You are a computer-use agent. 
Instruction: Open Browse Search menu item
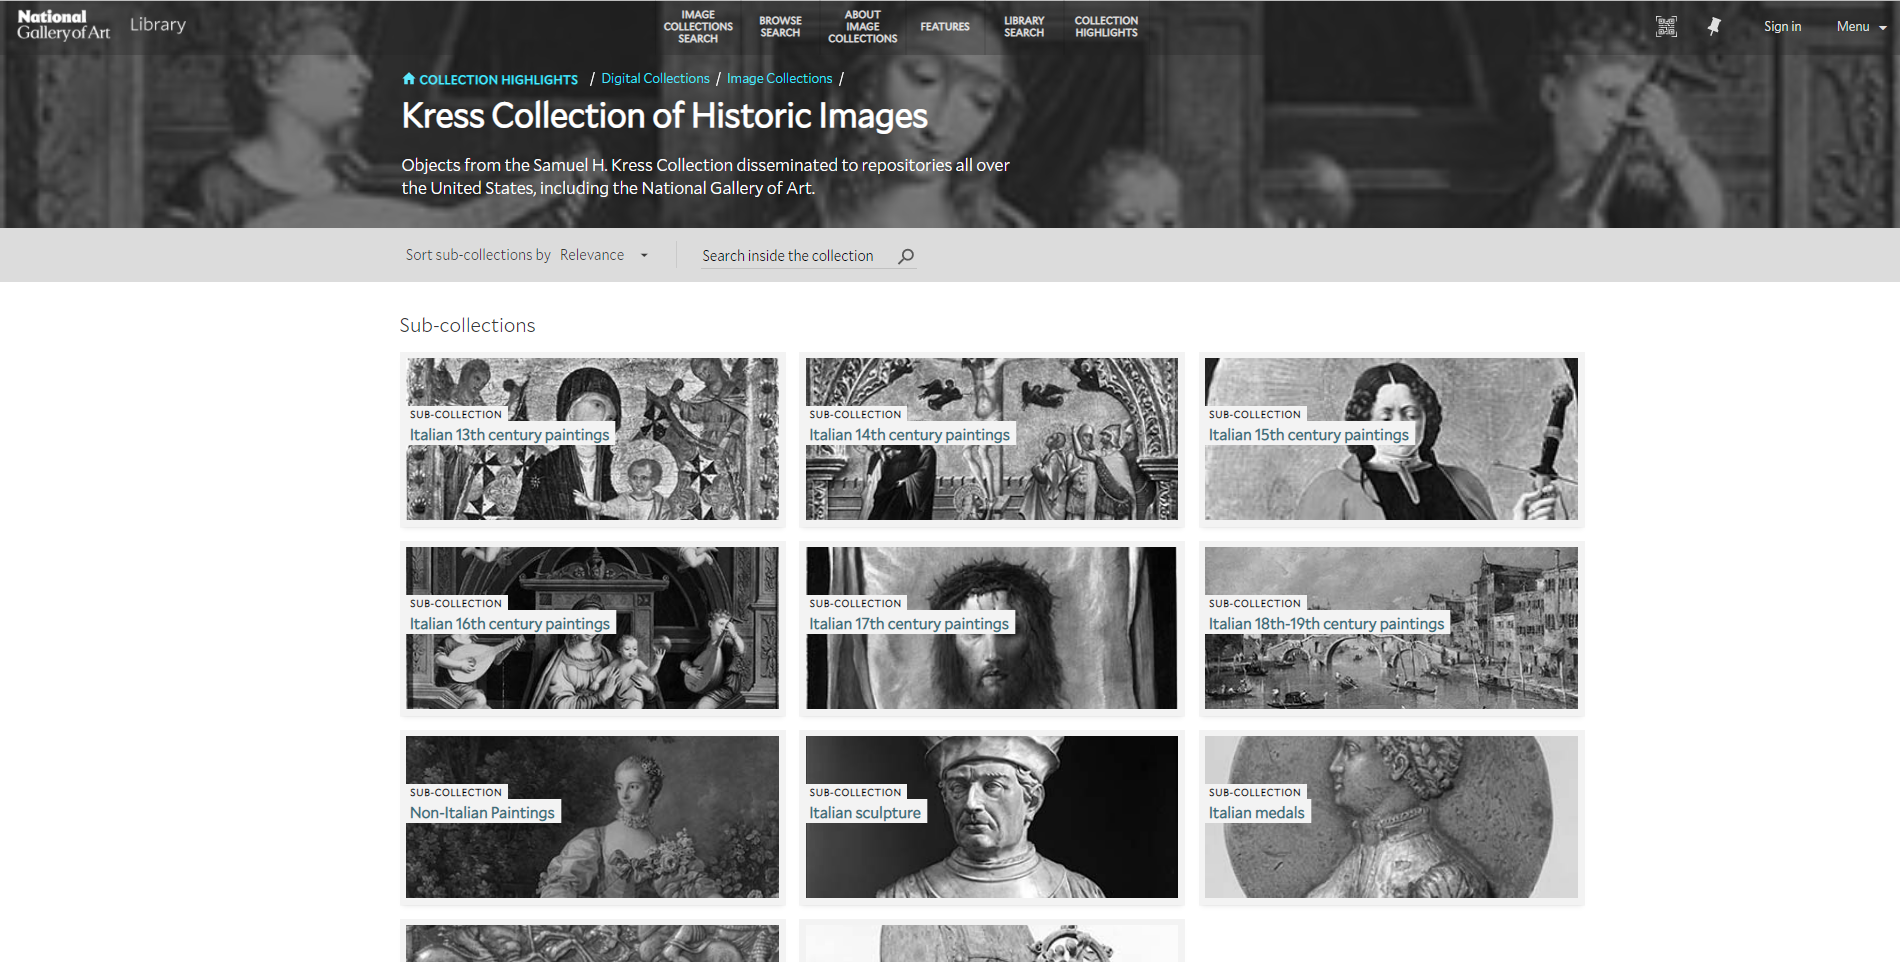(x=780, y=27)
